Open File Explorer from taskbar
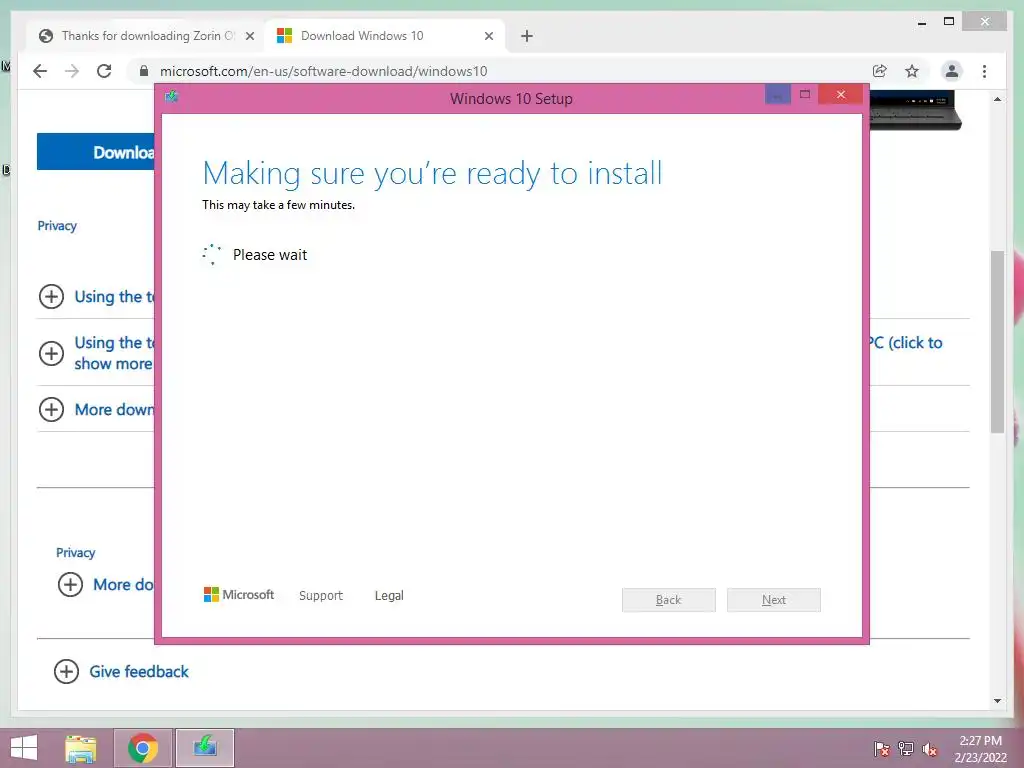 (81, 748)
